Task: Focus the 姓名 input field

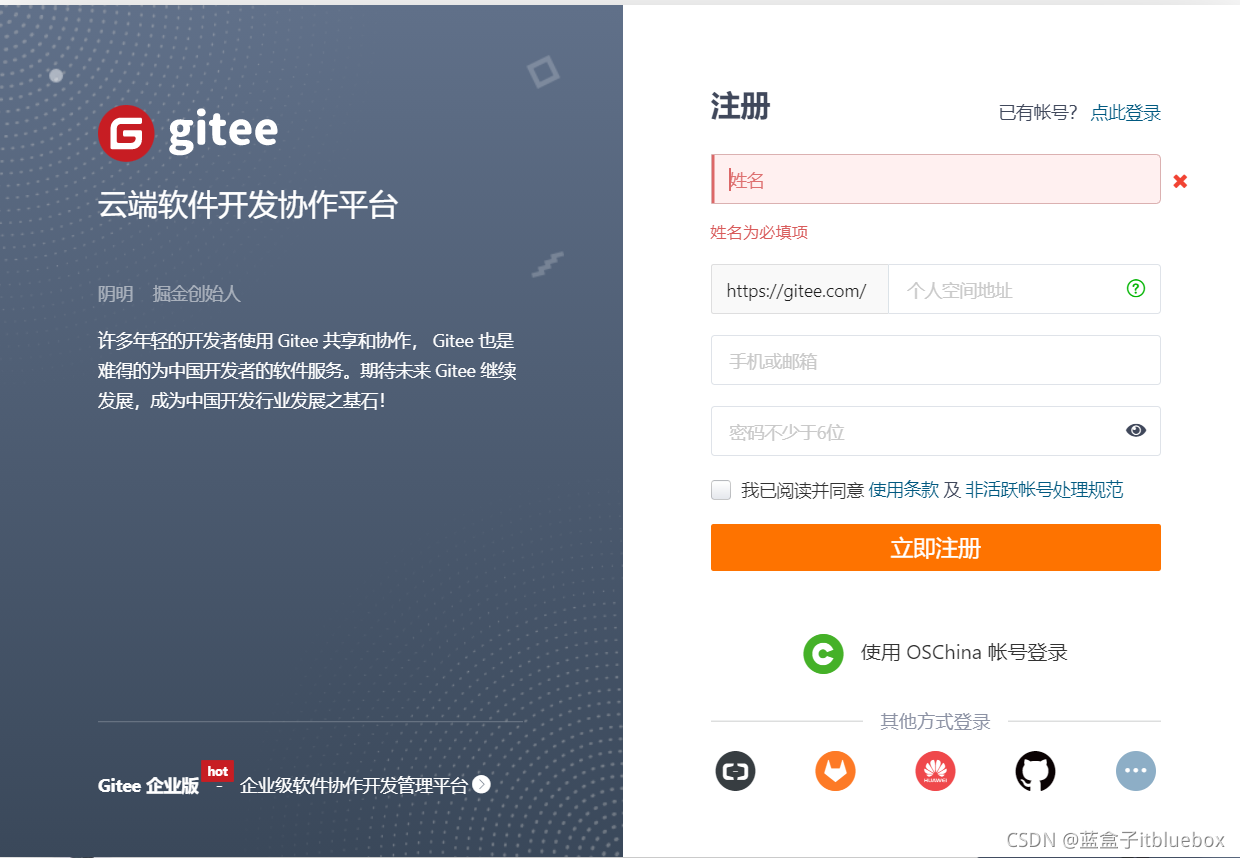Action: coord(936,179)
